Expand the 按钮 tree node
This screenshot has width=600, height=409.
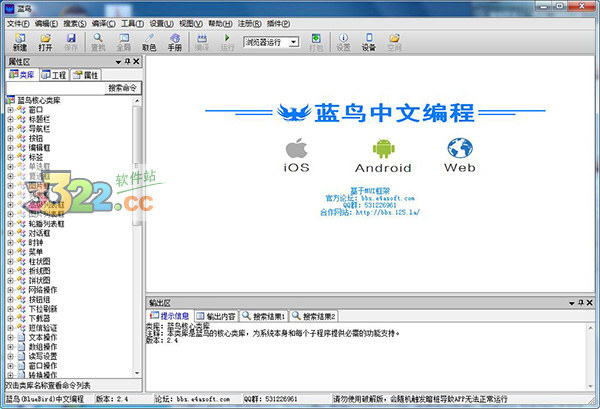(10, 139)
